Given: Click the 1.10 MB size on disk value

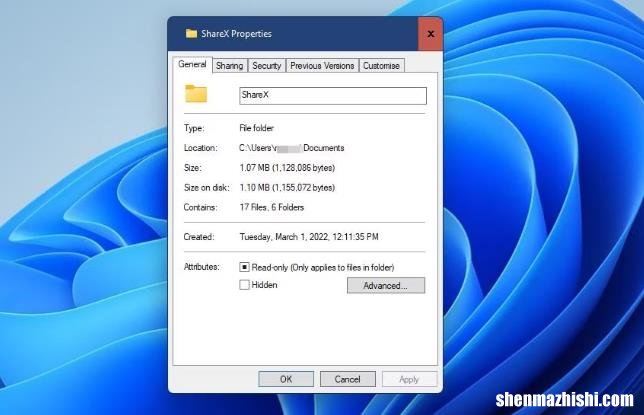Looking at the screenshot, I should click(287, 187).
